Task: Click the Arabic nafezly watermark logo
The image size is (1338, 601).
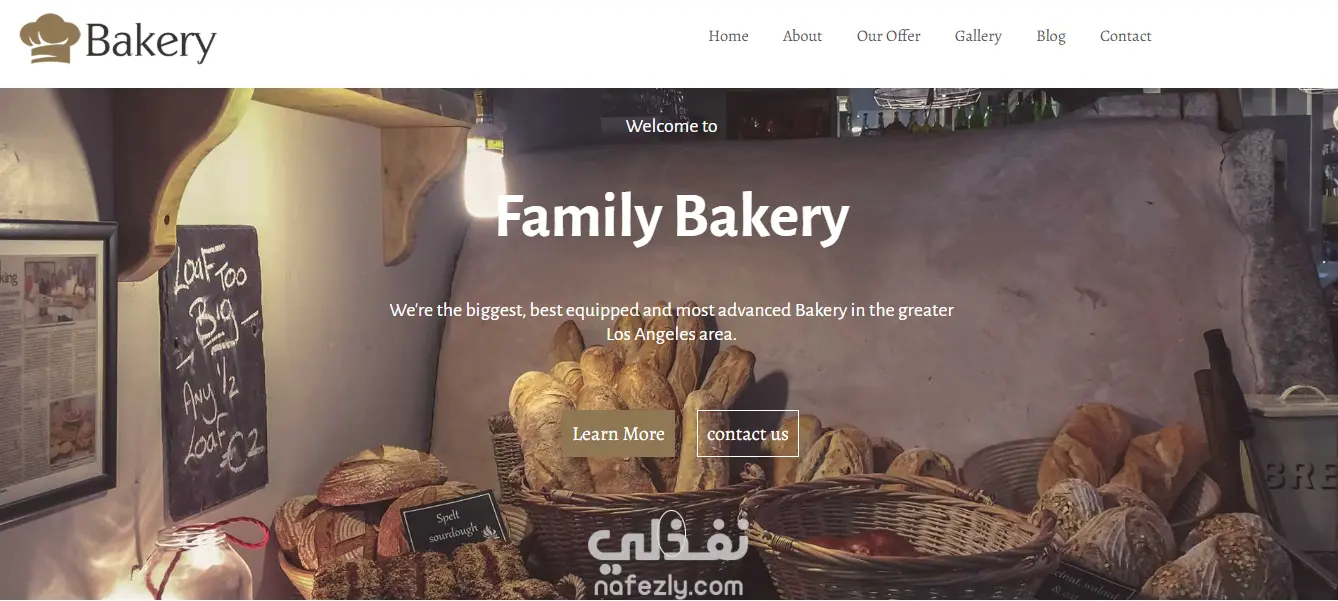Action: coord(669,545)
